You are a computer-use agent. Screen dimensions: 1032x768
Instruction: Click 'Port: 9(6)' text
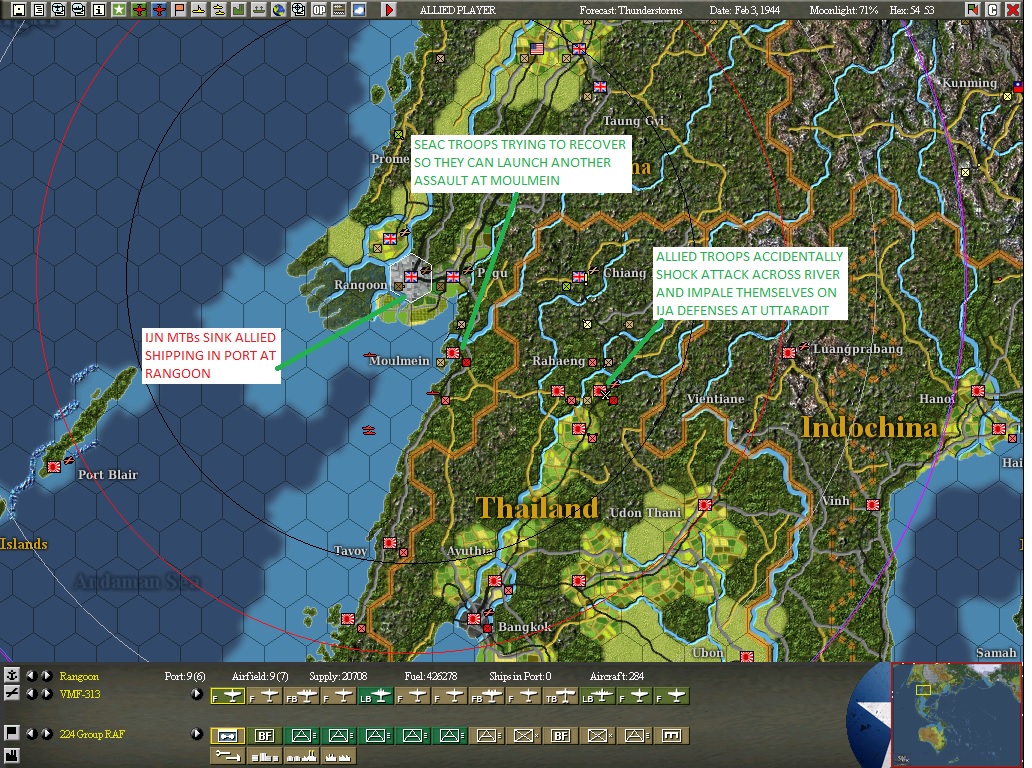tap(185, 677)
